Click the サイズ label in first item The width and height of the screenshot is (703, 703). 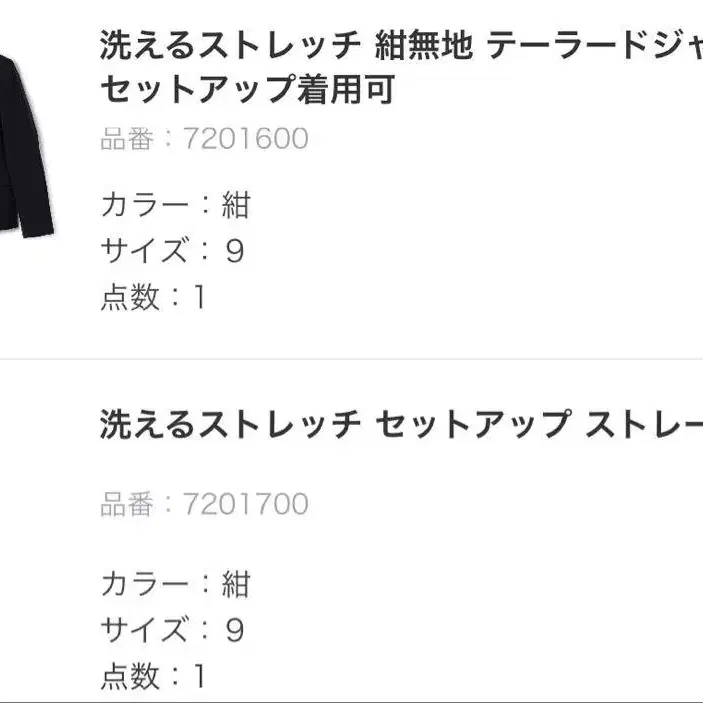click(x=143, y=251)
